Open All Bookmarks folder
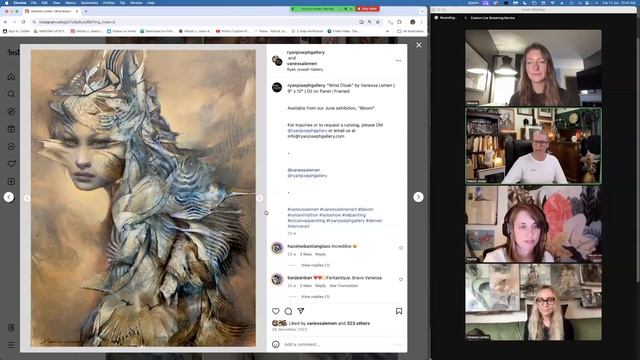640x360 pixels. [x=410, y=31]
